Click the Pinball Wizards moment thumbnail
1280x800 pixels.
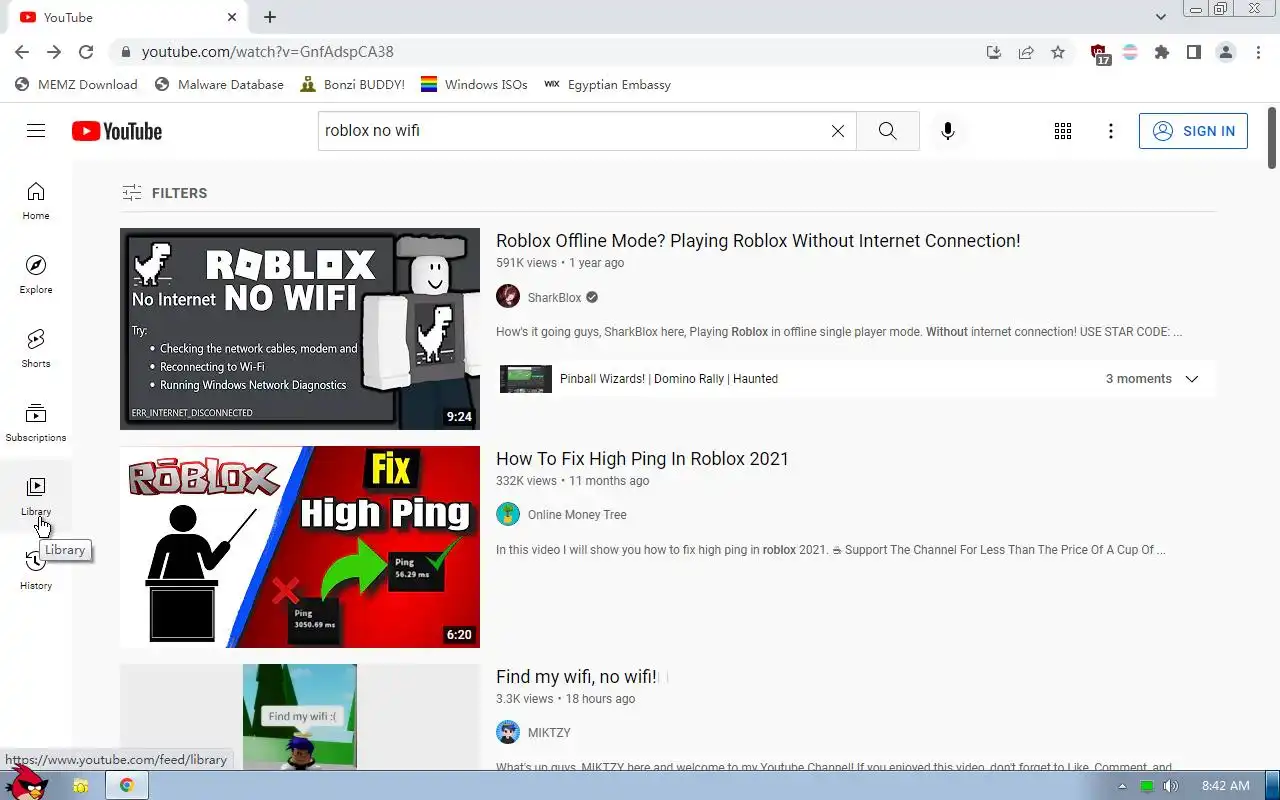pyautogui.click(x=526, y=379)
